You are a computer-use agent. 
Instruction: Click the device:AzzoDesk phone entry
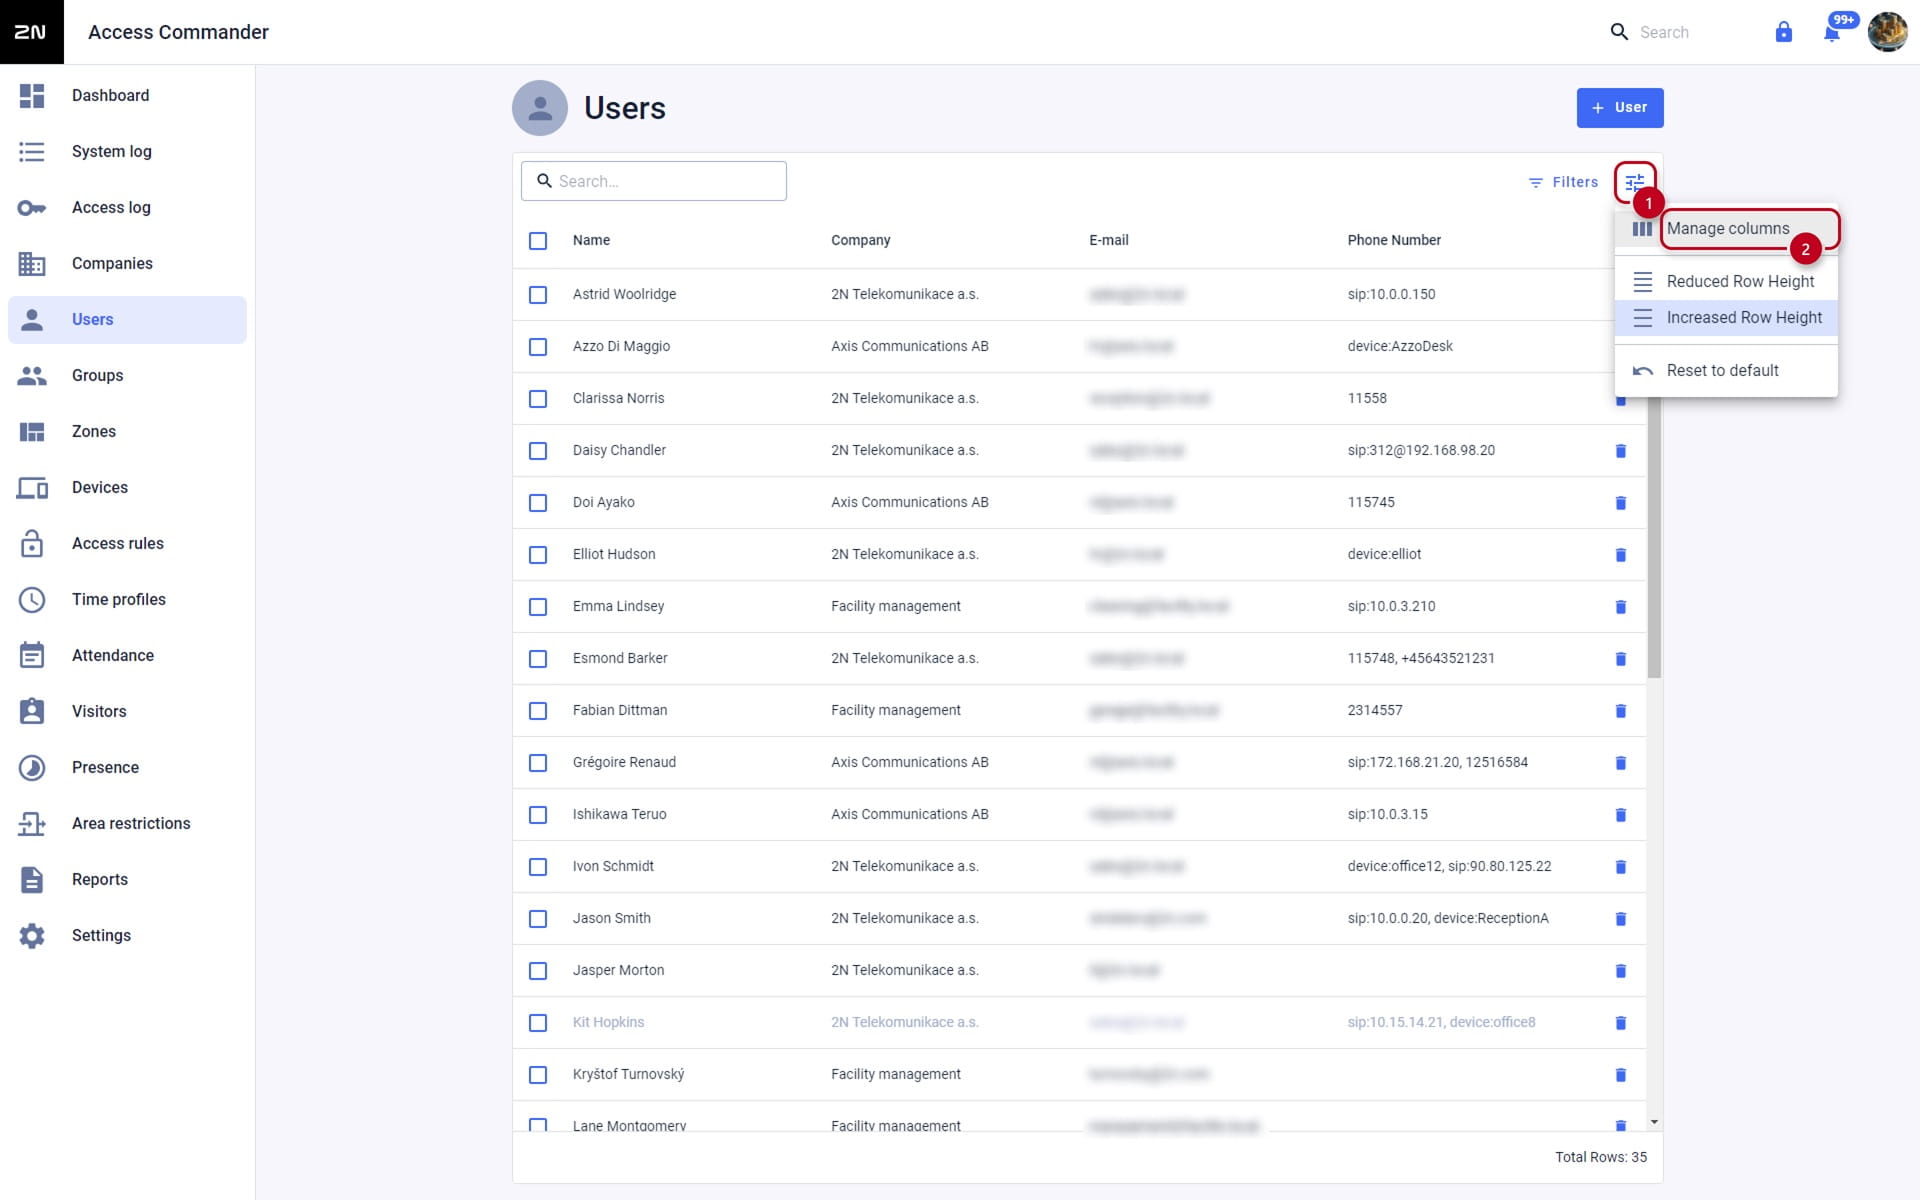pos(1400,346)
